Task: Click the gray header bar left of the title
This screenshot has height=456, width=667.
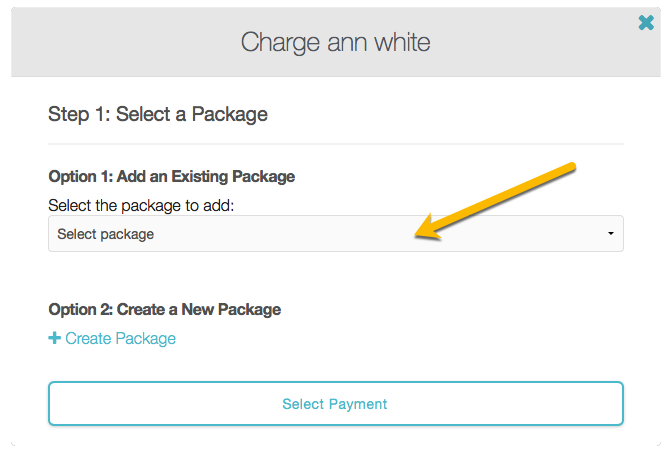Action: (x=120, y=43)
